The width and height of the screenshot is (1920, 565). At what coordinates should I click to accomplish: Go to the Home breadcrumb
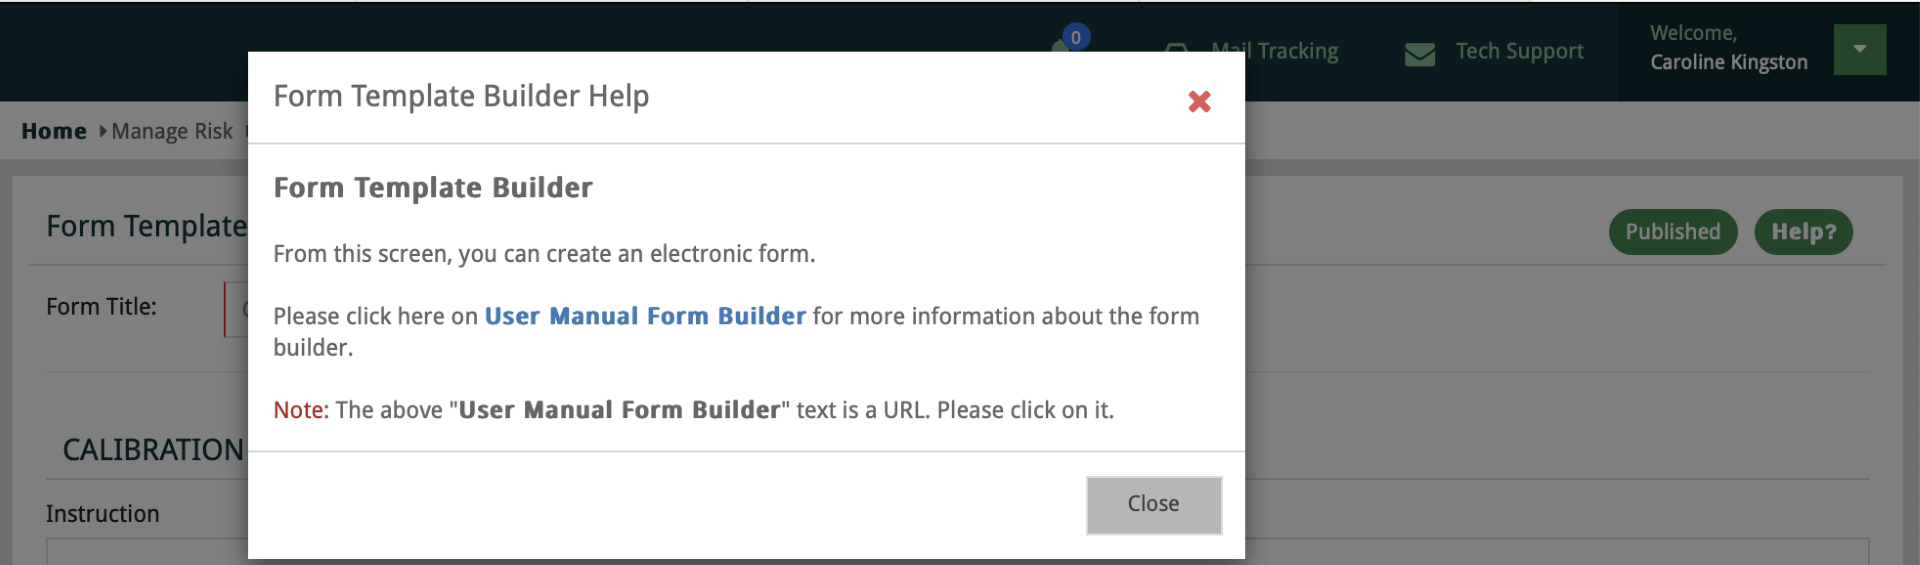click(54, 131)
